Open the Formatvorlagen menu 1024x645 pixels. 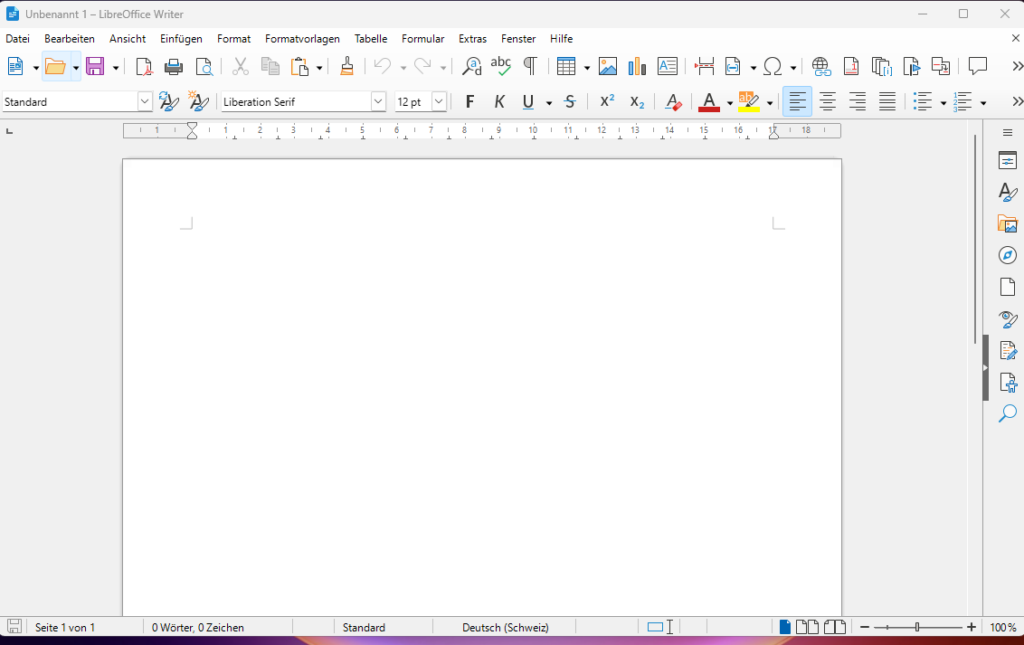click(x=302, y=39)
